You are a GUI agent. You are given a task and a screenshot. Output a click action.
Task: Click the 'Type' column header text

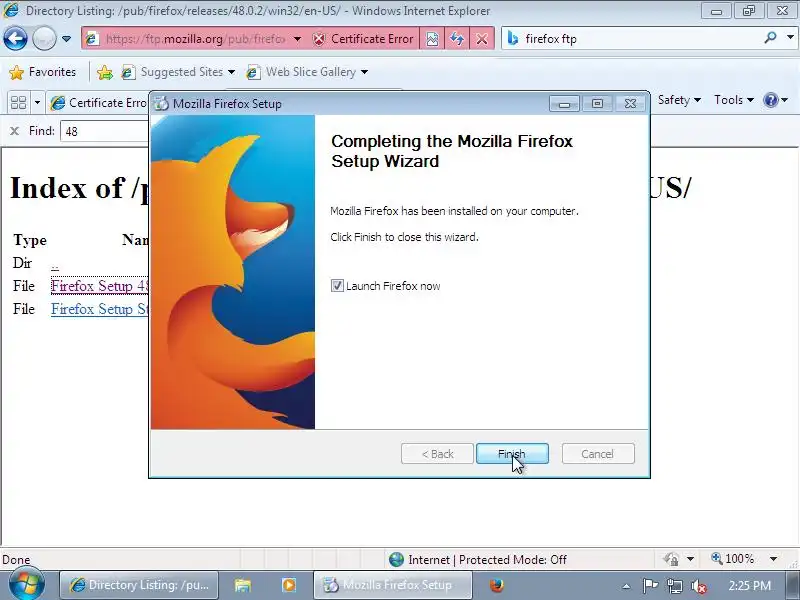click(30, 240)
